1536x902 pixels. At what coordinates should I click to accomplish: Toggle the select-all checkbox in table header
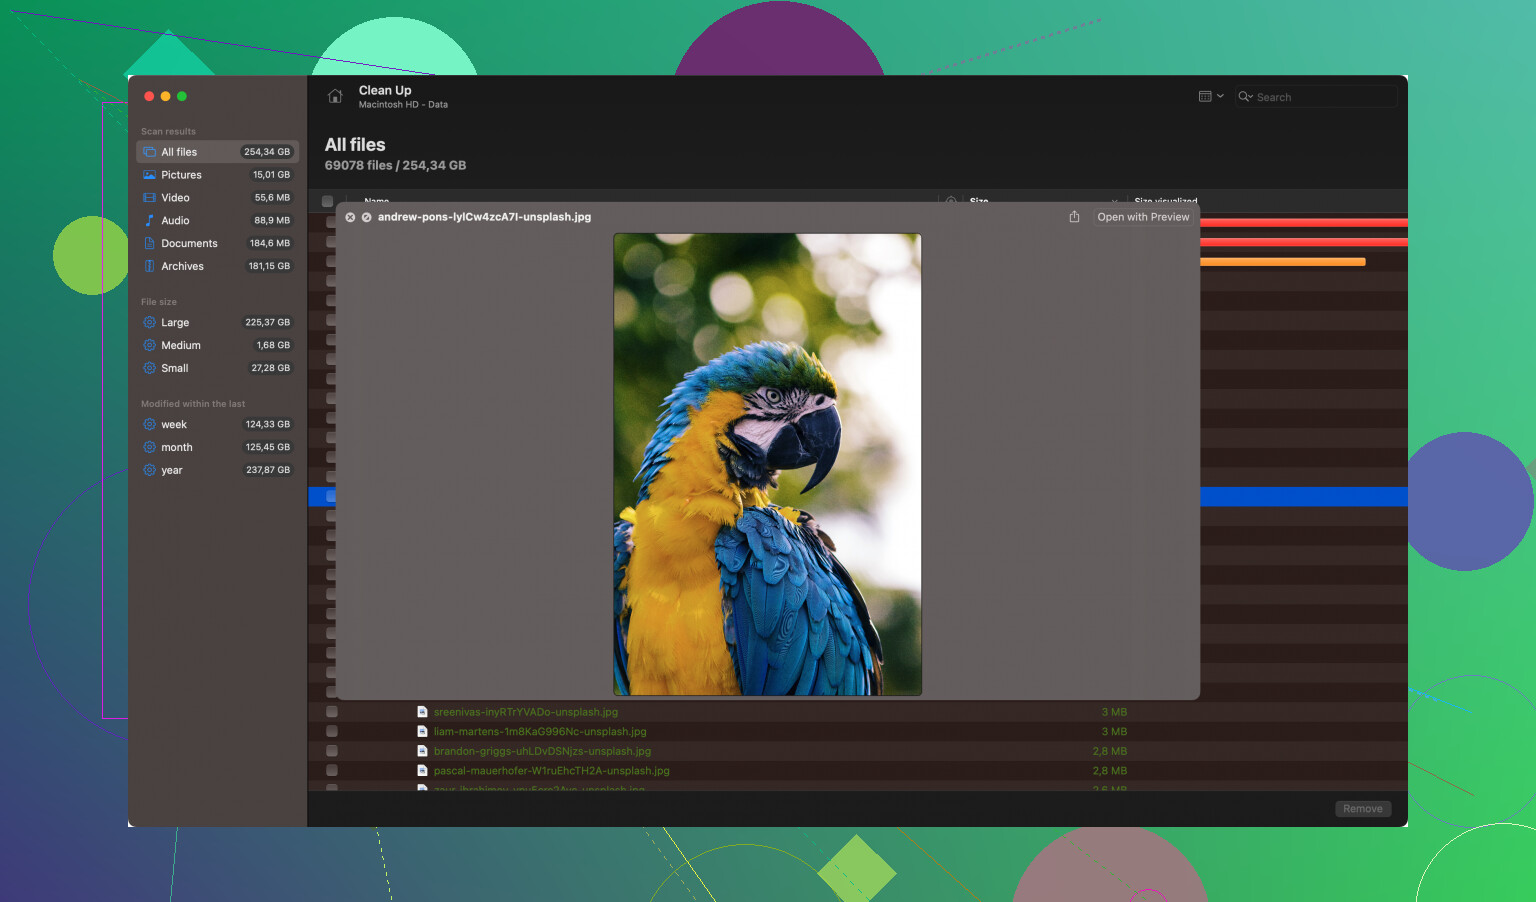tap(327, 201)
